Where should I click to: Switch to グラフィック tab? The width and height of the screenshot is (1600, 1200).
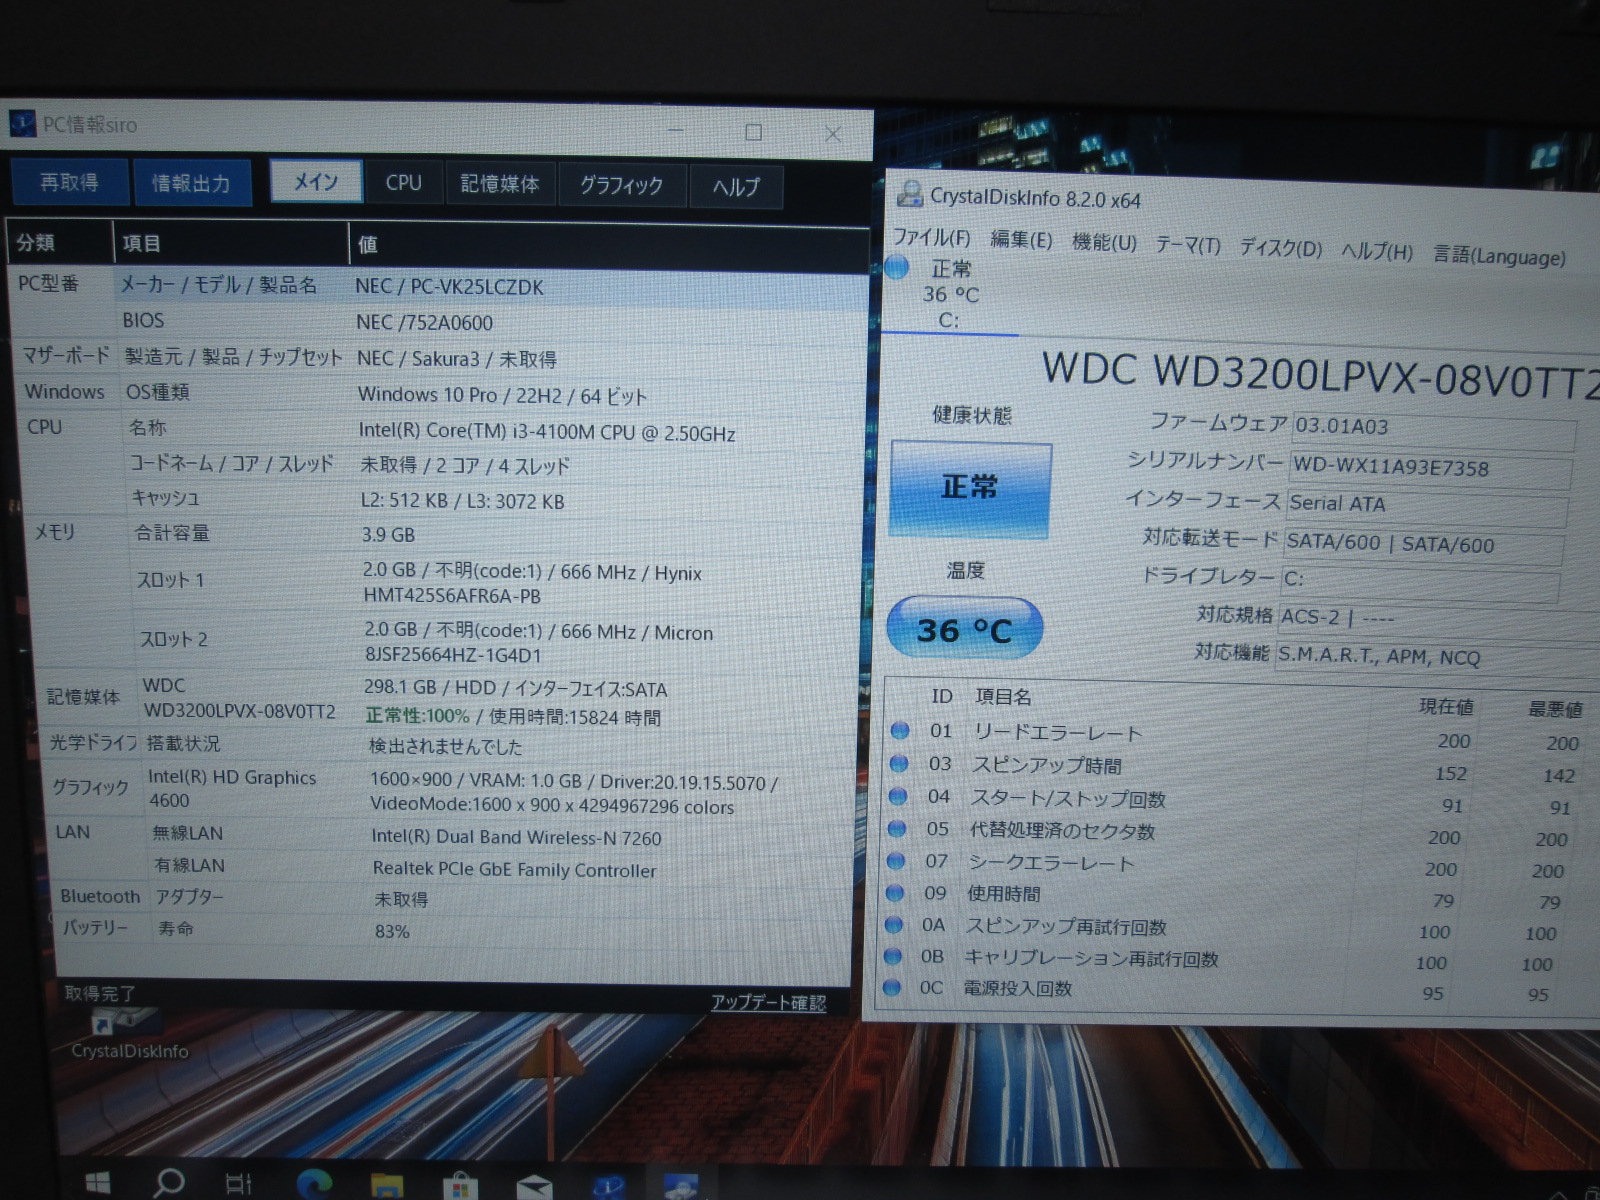pyautogui.click(x=621, y=186)
